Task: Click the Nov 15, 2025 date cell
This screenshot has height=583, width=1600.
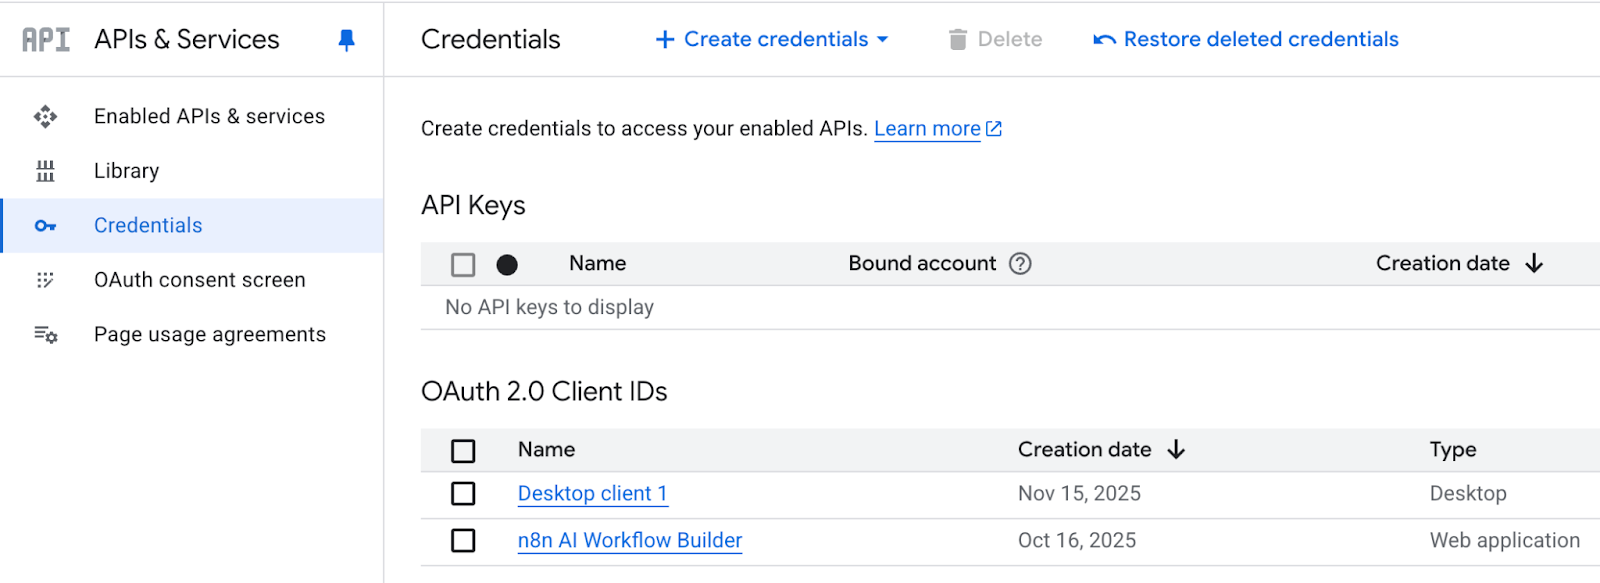Action: tap(1079, 494)
